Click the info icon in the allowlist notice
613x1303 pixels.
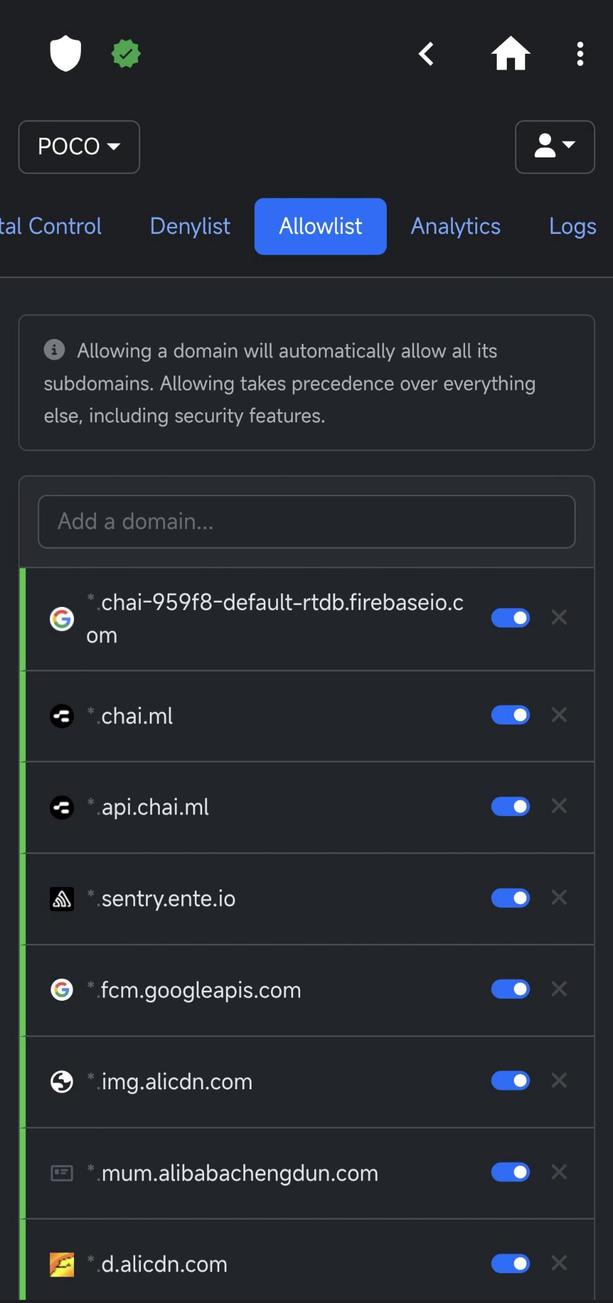click(54, 349)
